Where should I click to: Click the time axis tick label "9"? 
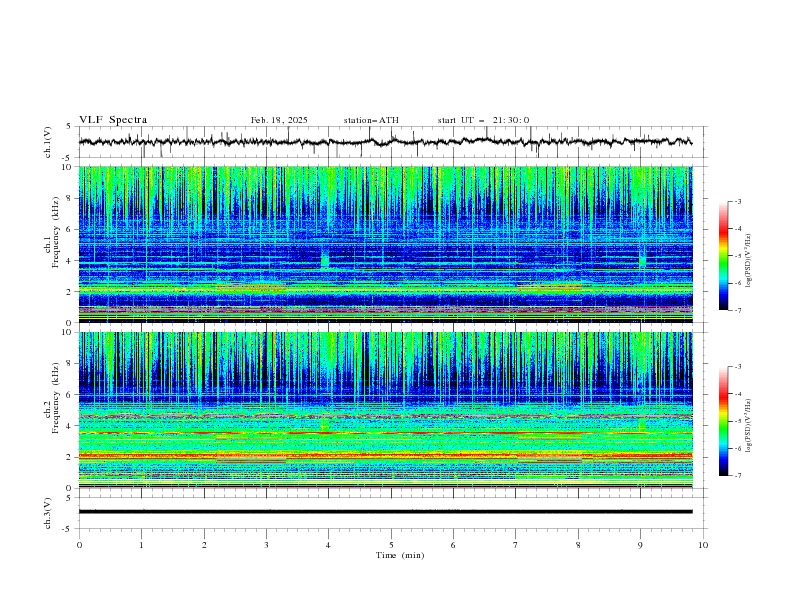coord(640,545)
